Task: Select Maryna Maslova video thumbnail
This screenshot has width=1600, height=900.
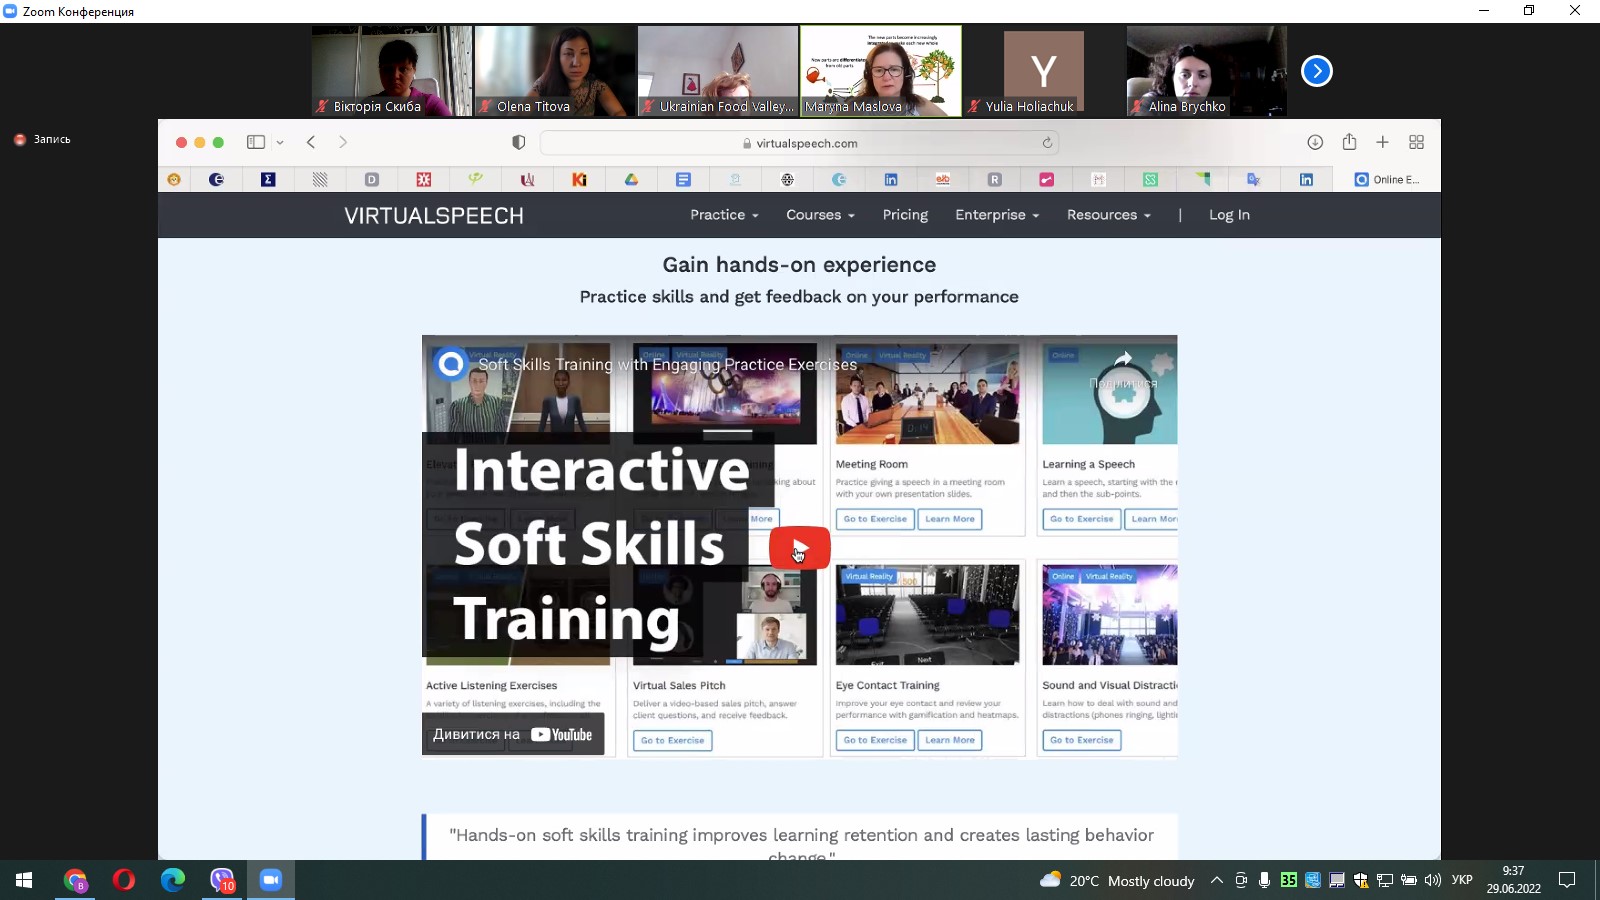Action: point(880,70)
